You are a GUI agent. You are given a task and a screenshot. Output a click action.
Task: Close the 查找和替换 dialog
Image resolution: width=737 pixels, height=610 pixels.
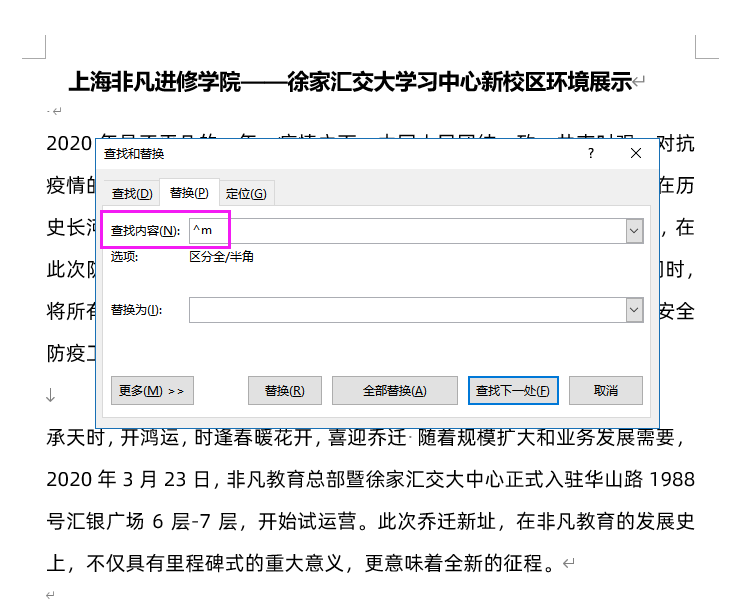tap(635, 153)
